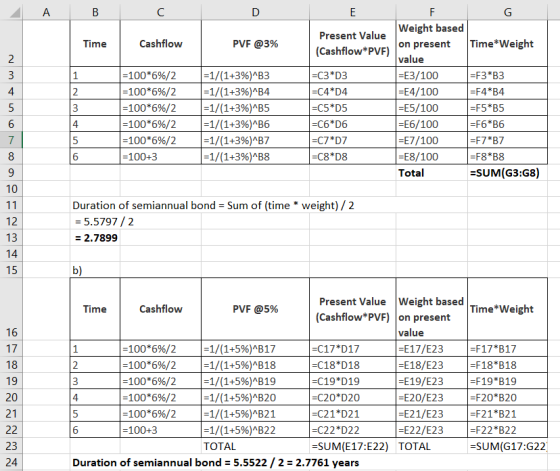
Task: Select cell with formula =1/(1+5%)^B17
Action: [x=255, y=349]
